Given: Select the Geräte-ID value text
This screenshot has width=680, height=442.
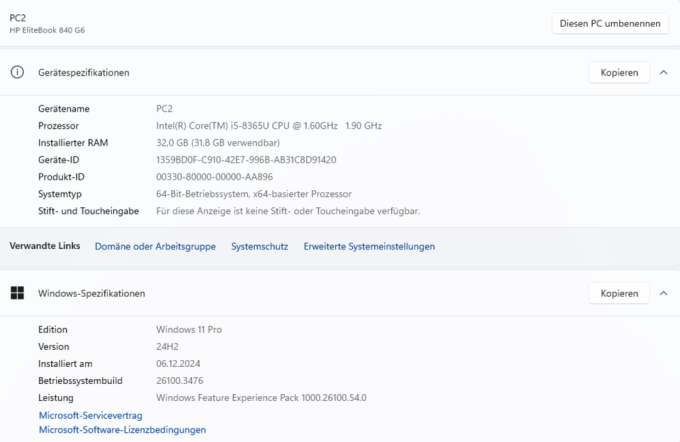Looking at the screenshot, I should pyautogui.click(x=246, y=160).
